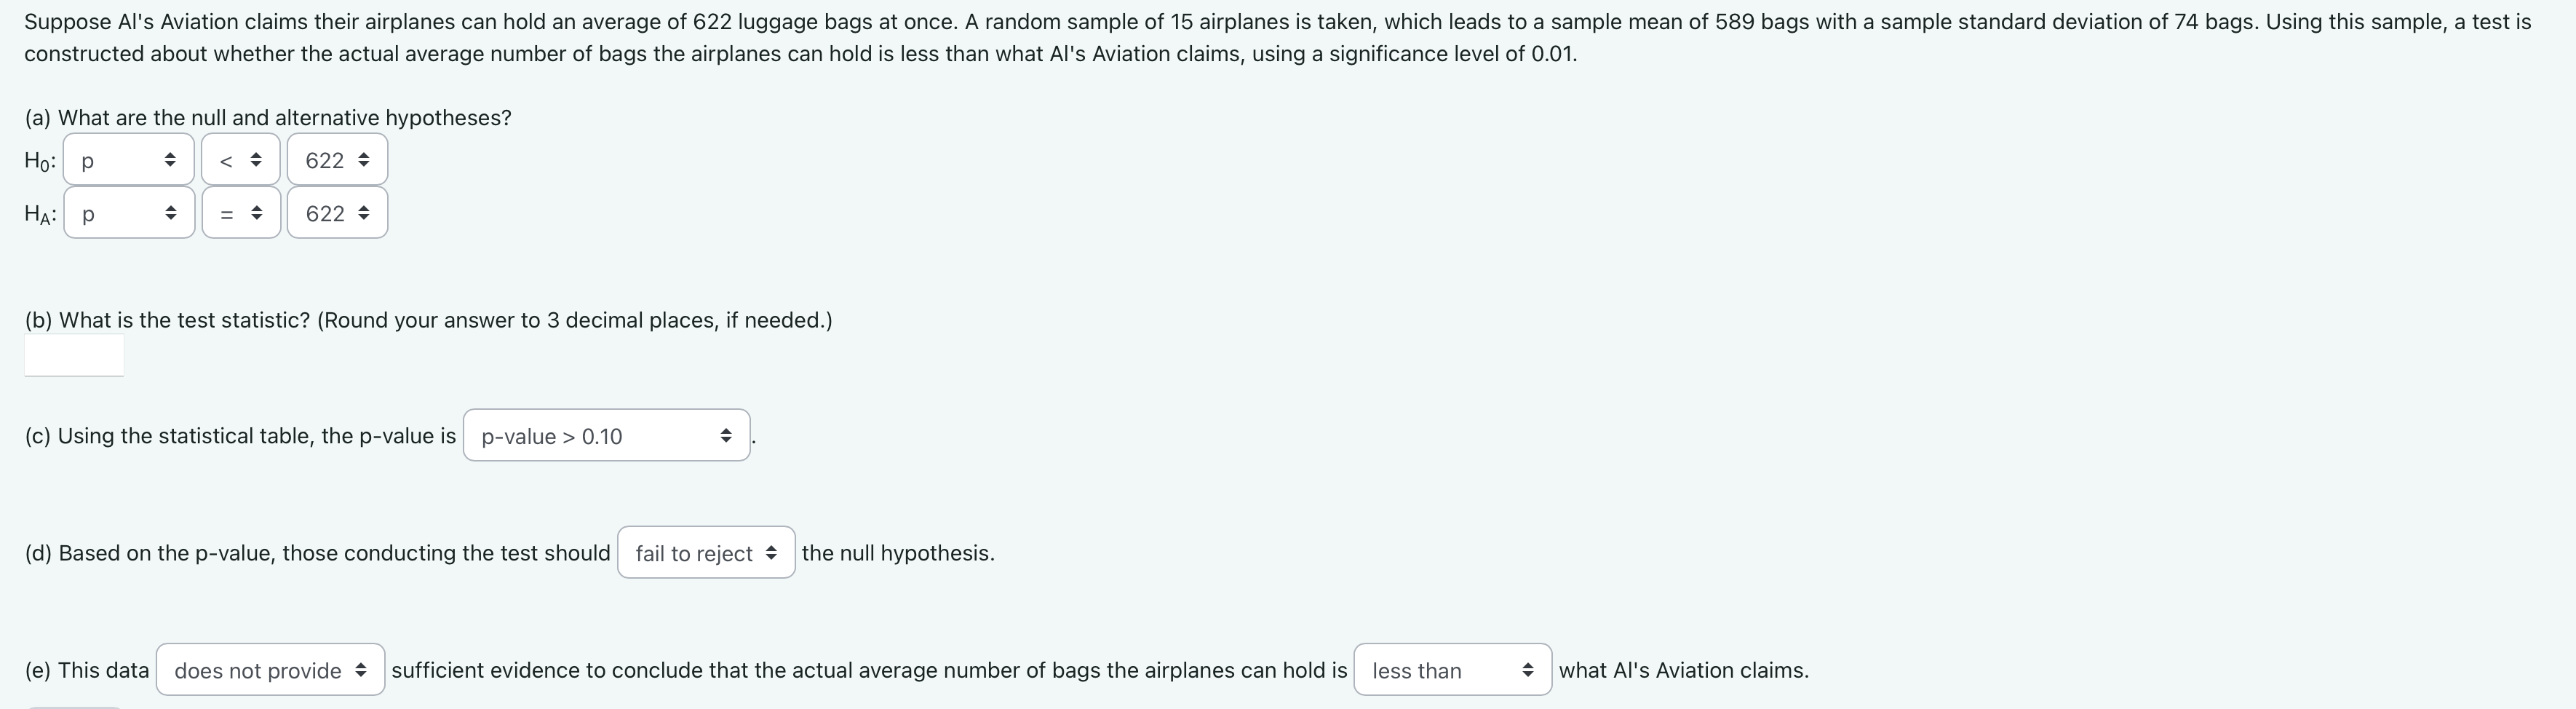Open the 'does not provide' dropdown in part (e)
This screenshot has width=2576, height=709.
269,670
